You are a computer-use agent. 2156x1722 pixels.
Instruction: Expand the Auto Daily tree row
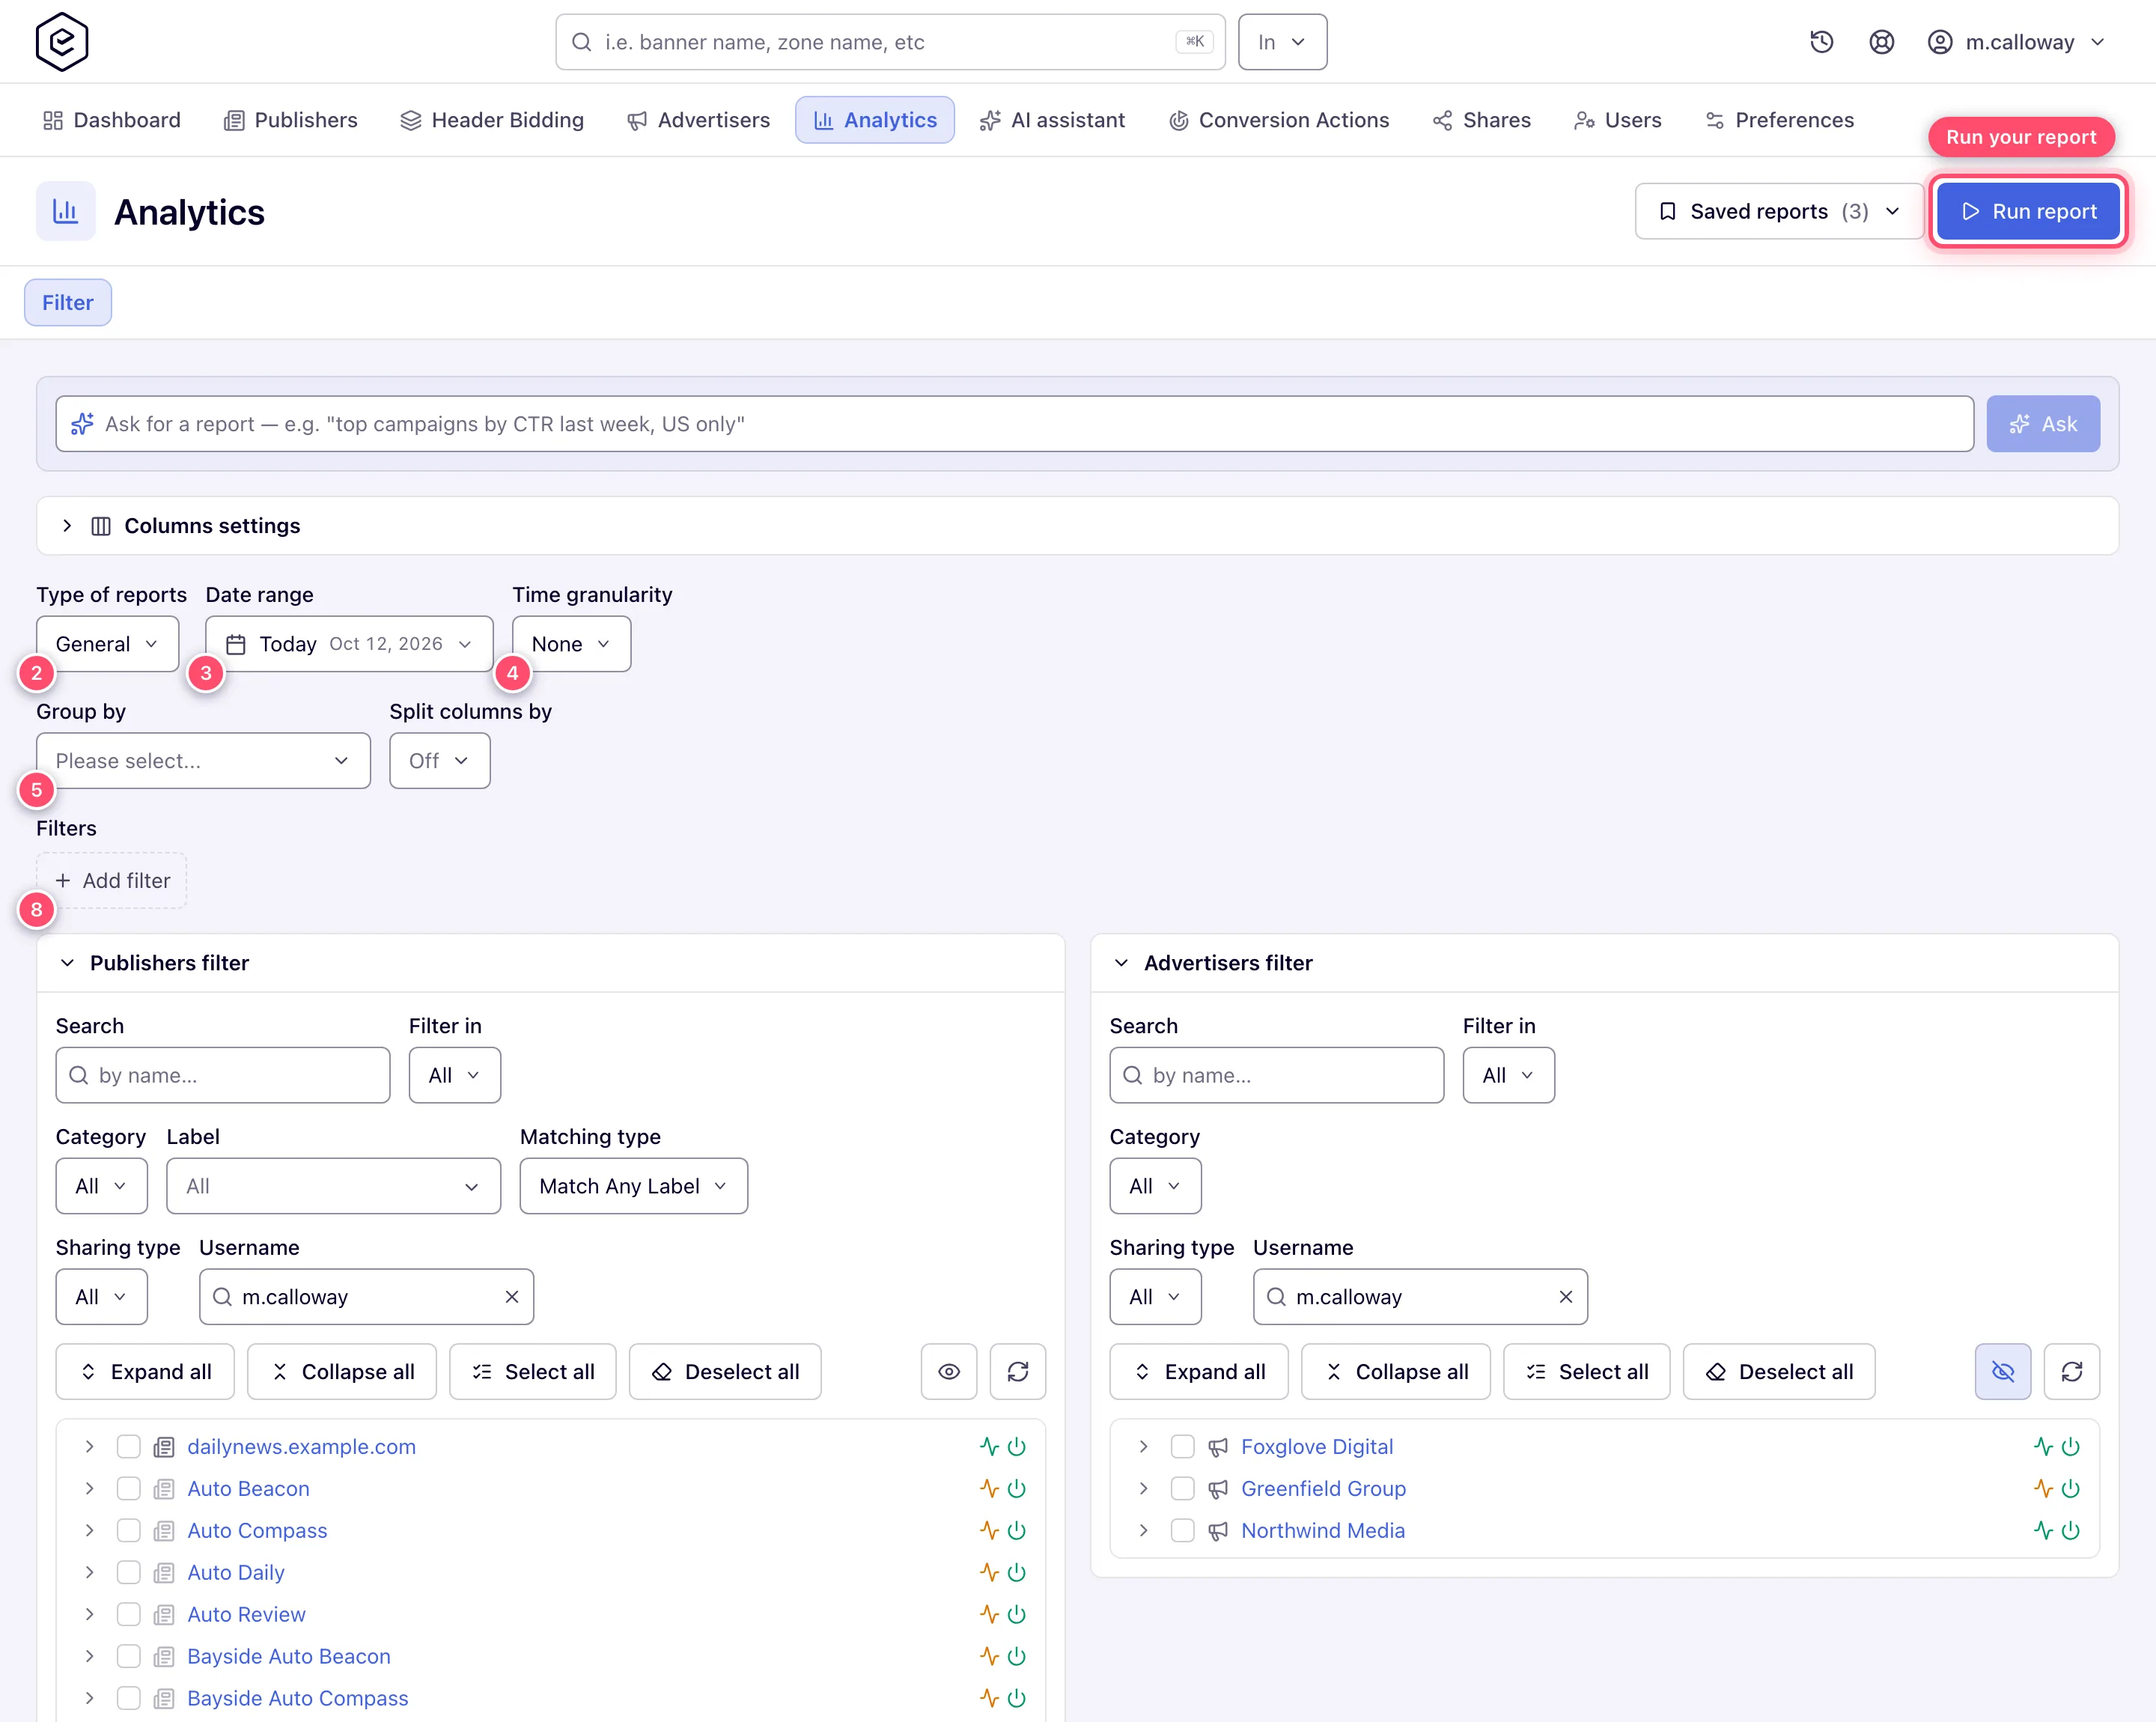90,1573
